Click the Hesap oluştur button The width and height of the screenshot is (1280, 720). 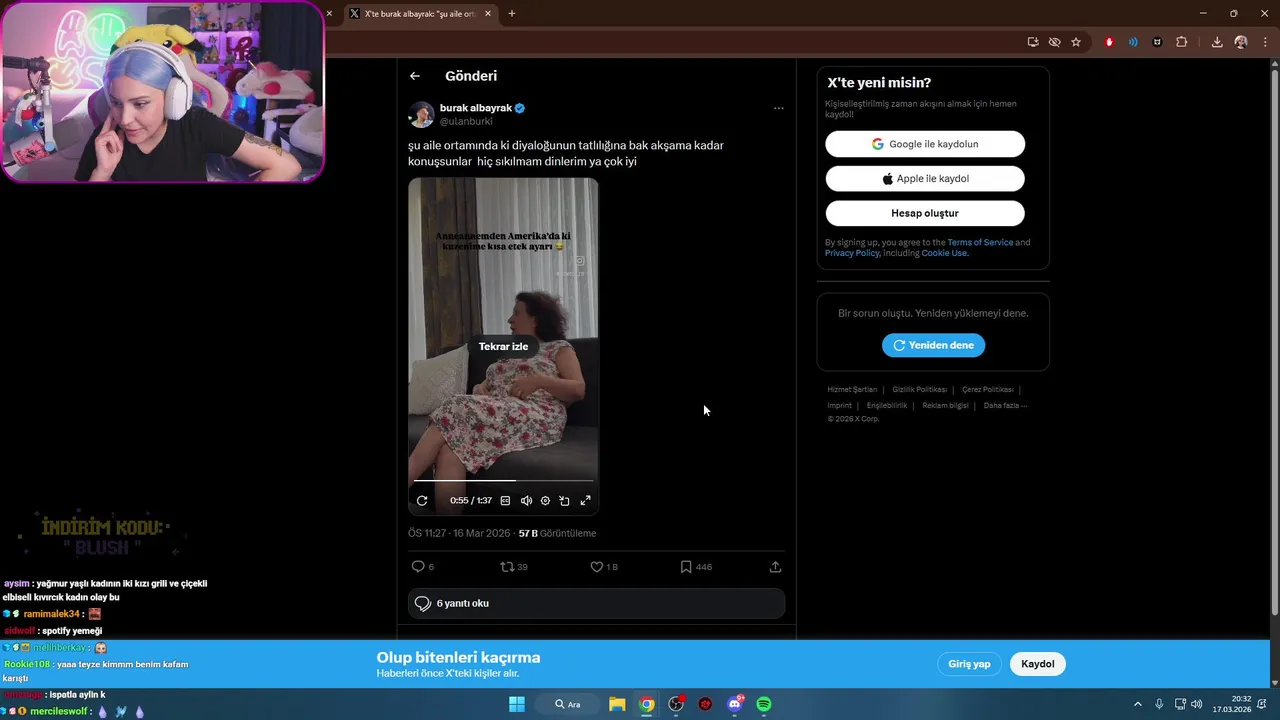coord(925,213)
